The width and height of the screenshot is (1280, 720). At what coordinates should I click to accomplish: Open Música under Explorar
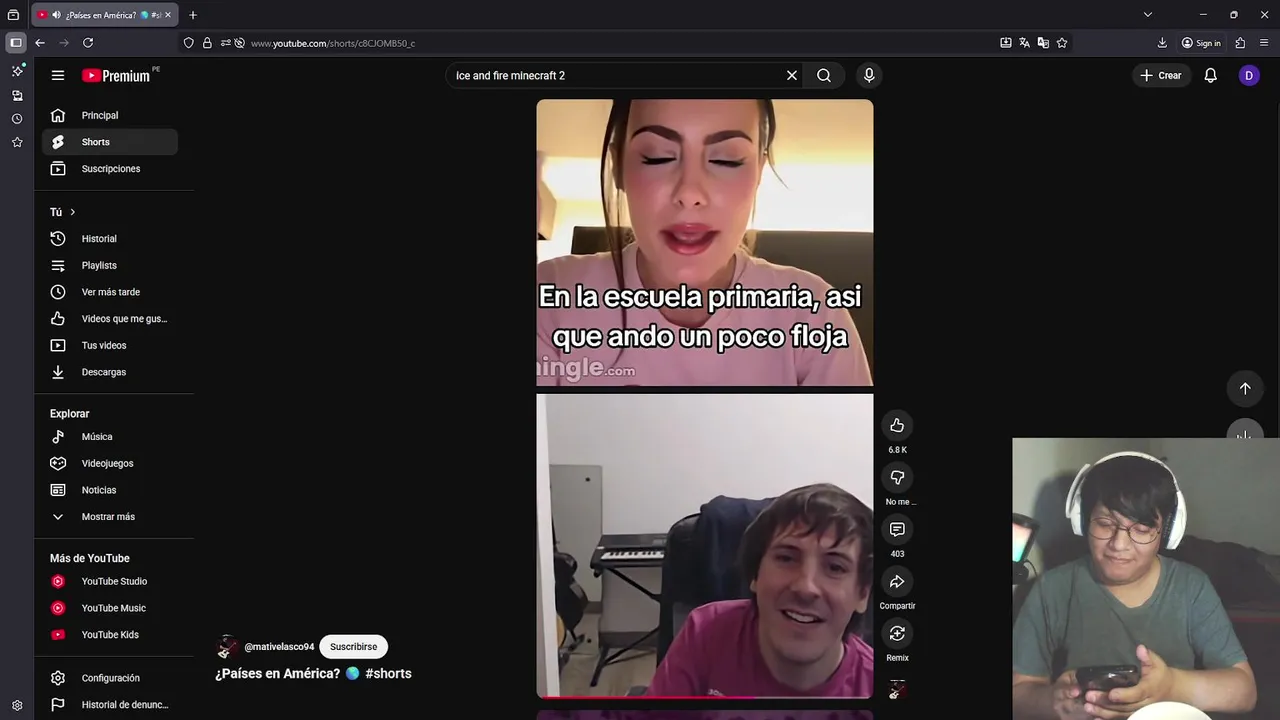(110, 437)
